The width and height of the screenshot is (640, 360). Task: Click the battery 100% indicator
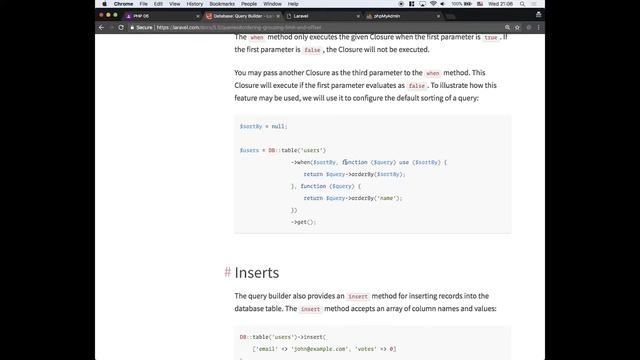[x=462, y=4]
